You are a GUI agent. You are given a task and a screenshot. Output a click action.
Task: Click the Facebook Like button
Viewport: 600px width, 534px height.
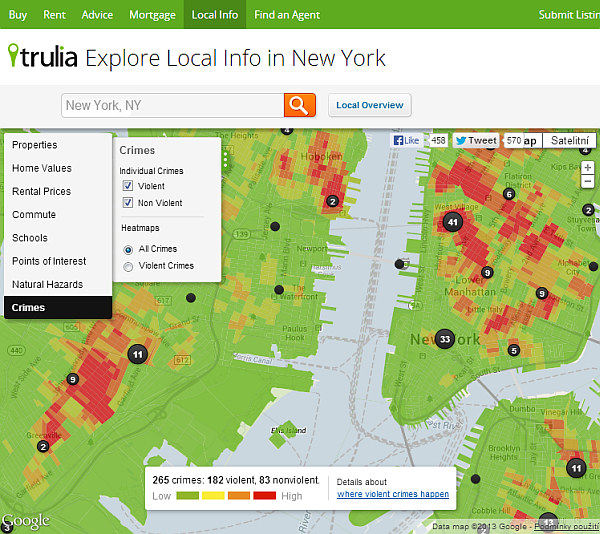coord(406,140)
